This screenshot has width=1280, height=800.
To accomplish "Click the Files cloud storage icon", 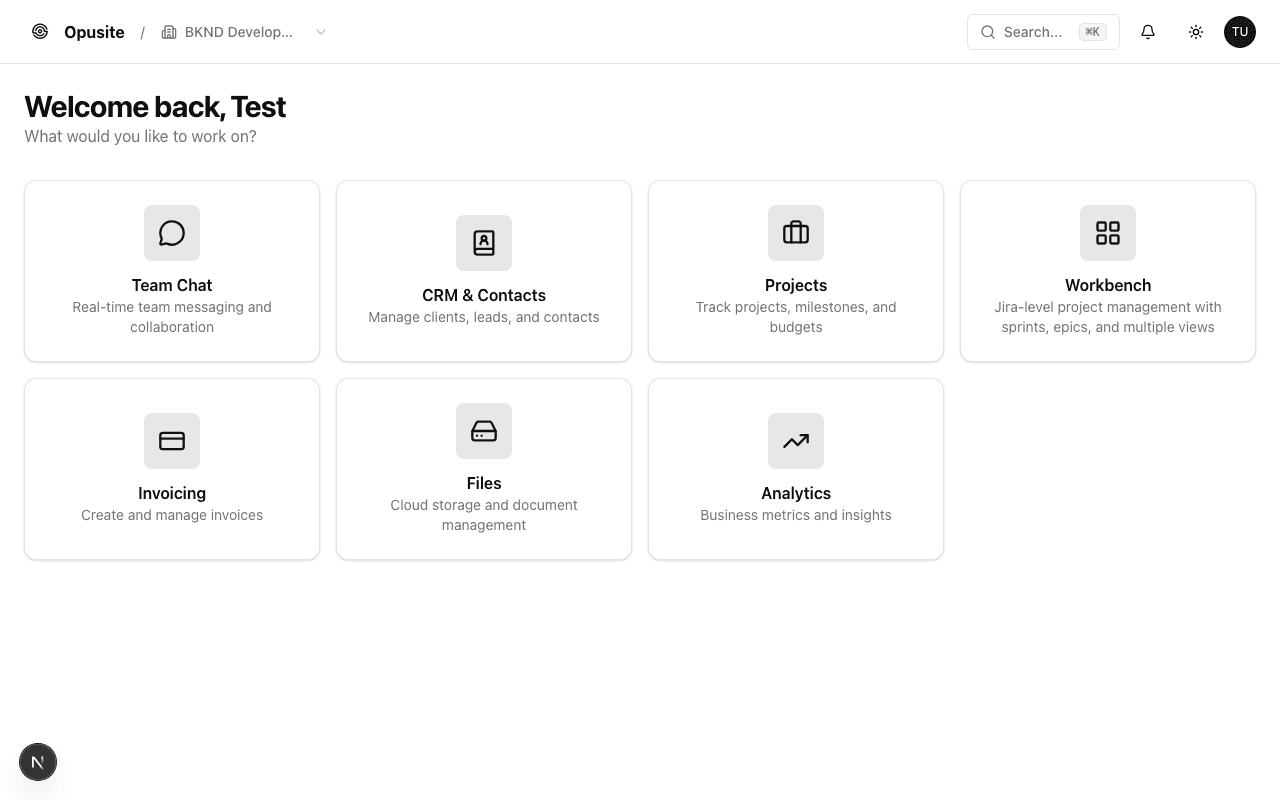I will (x=484, y=431).
